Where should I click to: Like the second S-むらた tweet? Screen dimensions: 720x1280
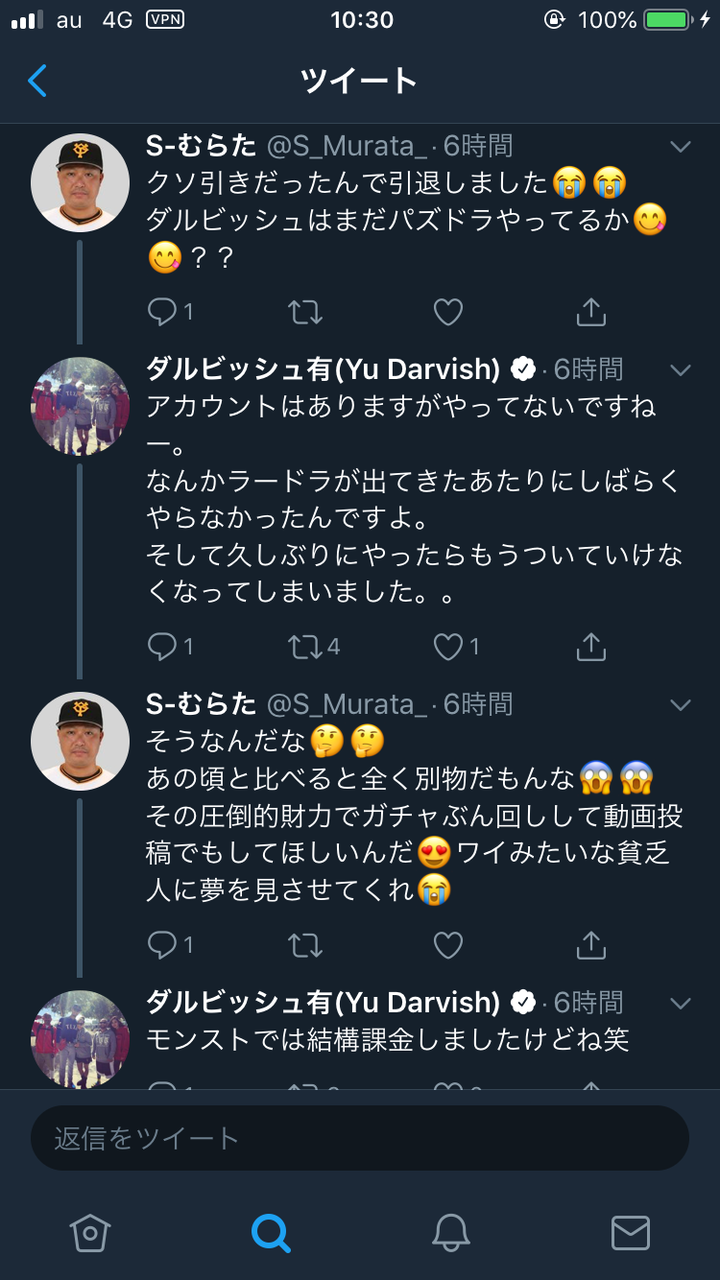point(448,944)
